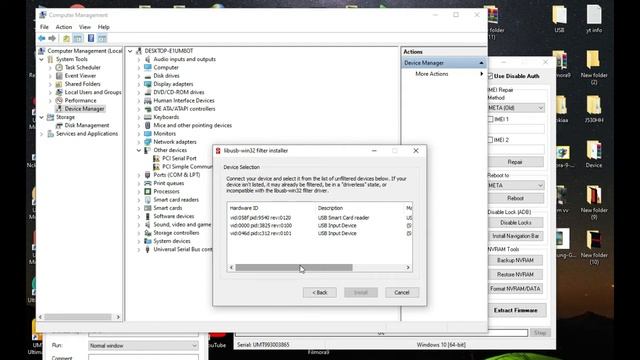Expand Services and Applications node
Viewport: 640px width, 360px height.
[42, 134]
